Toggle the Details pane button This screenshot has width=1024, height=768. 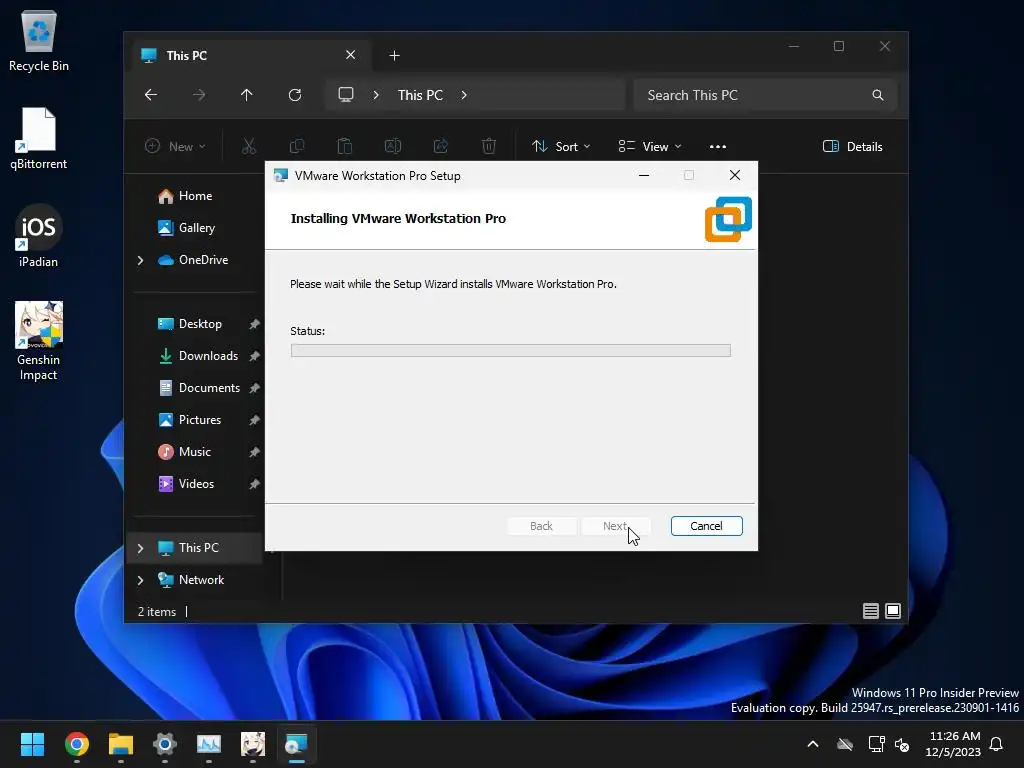click(x=852, y=146)
